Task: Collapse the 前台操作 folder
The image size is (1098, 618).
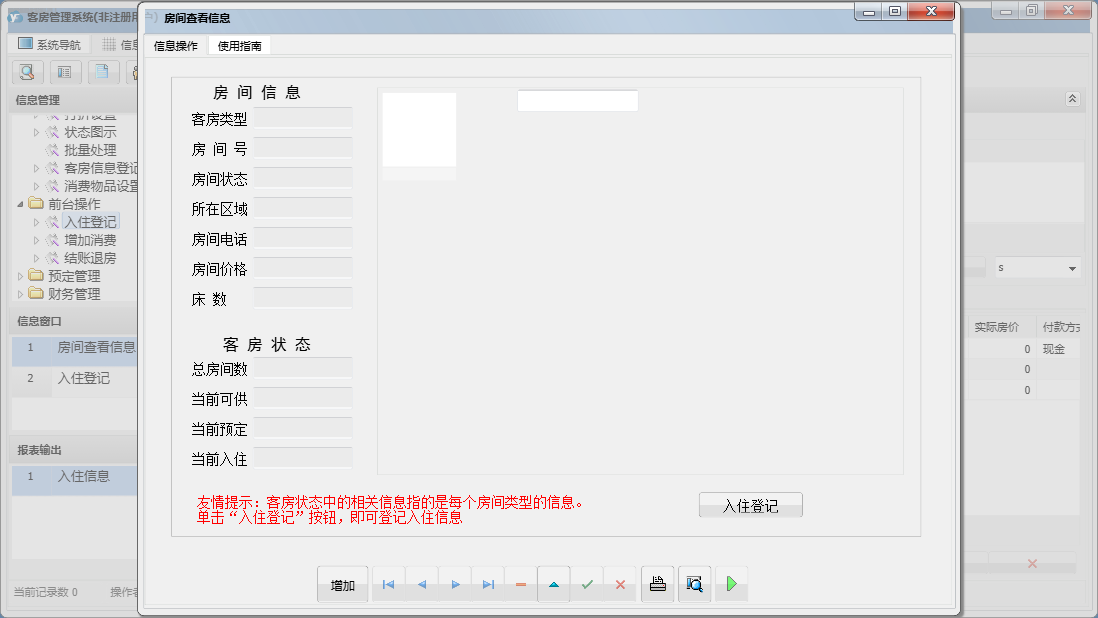Action: point(20,204)
